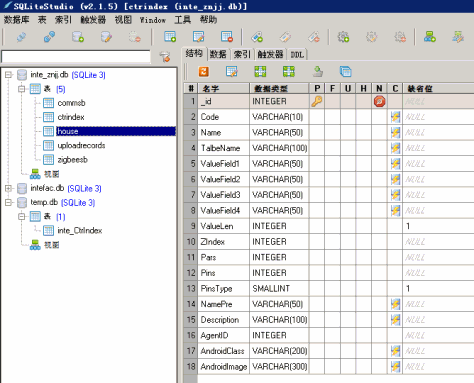This screenshot has width=474, height=383.
Task: Select the TalbeName column name cell
Action: pos(223,148)
